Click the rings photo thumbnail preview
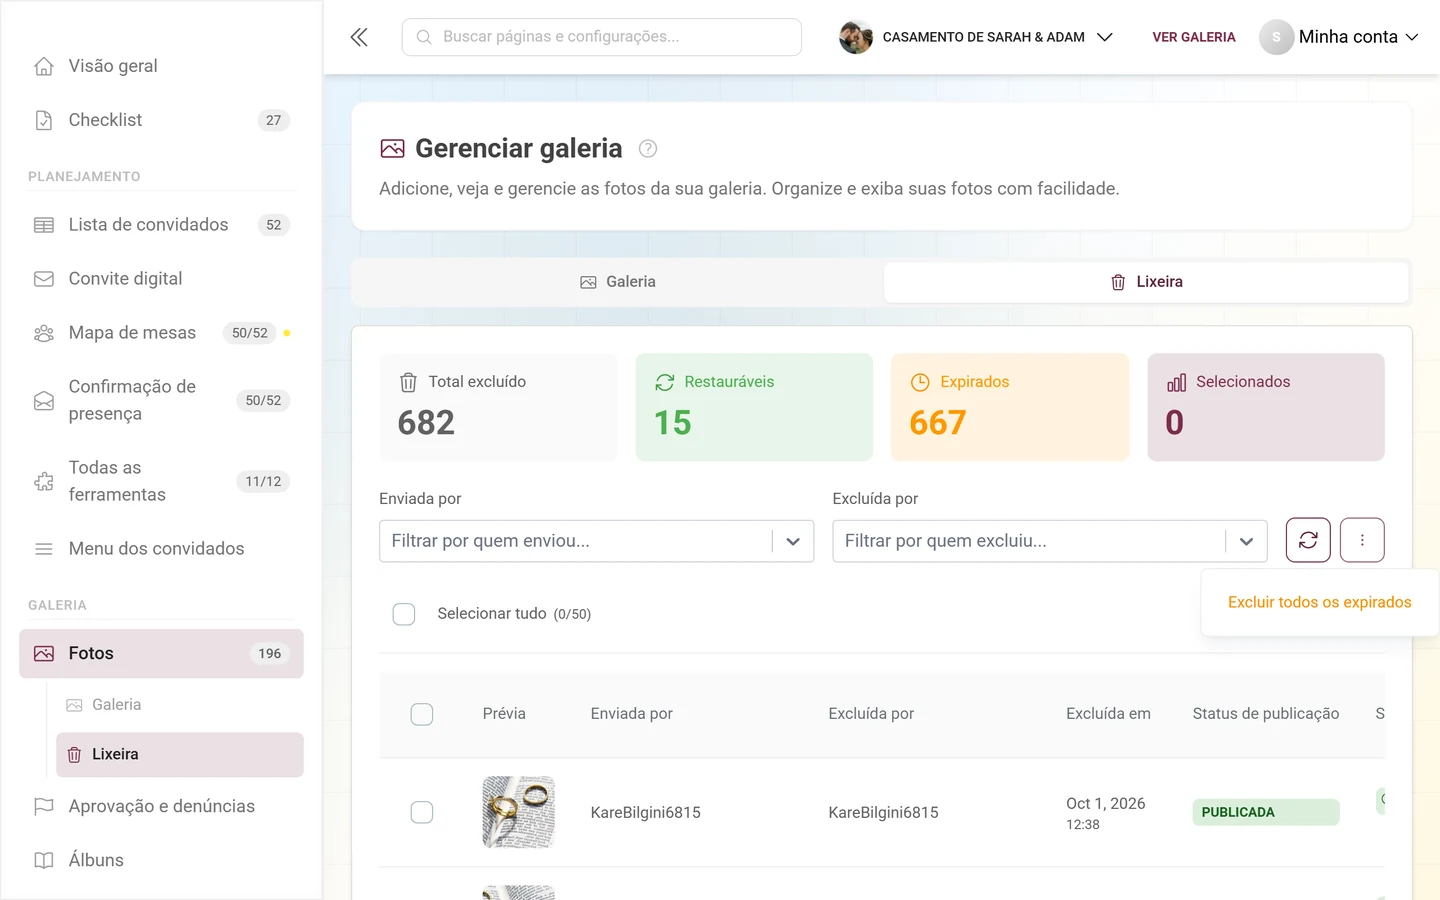Viewport: 1440px width, 900px height. point(518,812)
